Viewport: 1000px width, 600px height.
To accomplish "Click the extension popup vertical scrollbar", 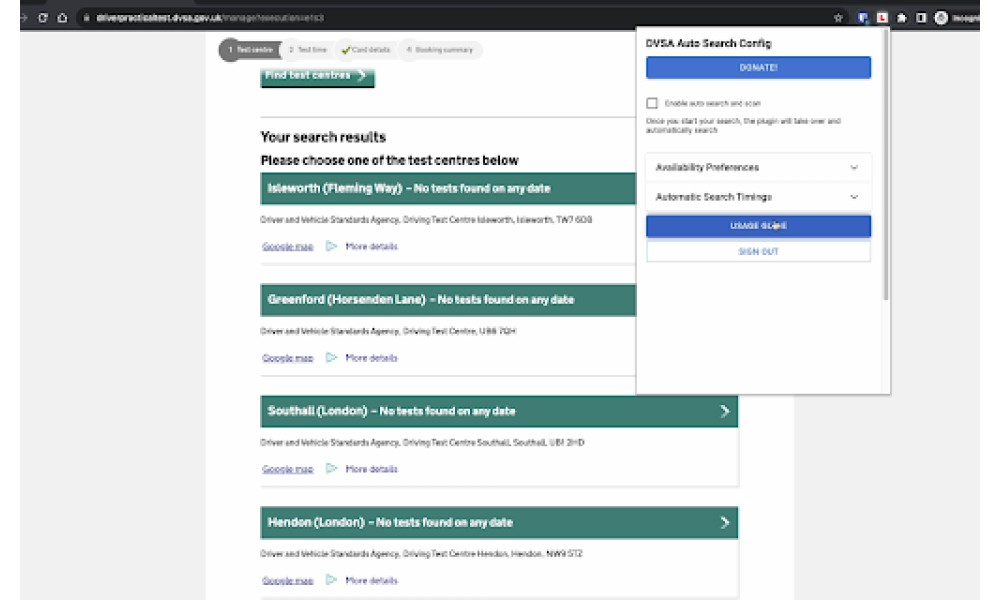I will tap(886, 166).
